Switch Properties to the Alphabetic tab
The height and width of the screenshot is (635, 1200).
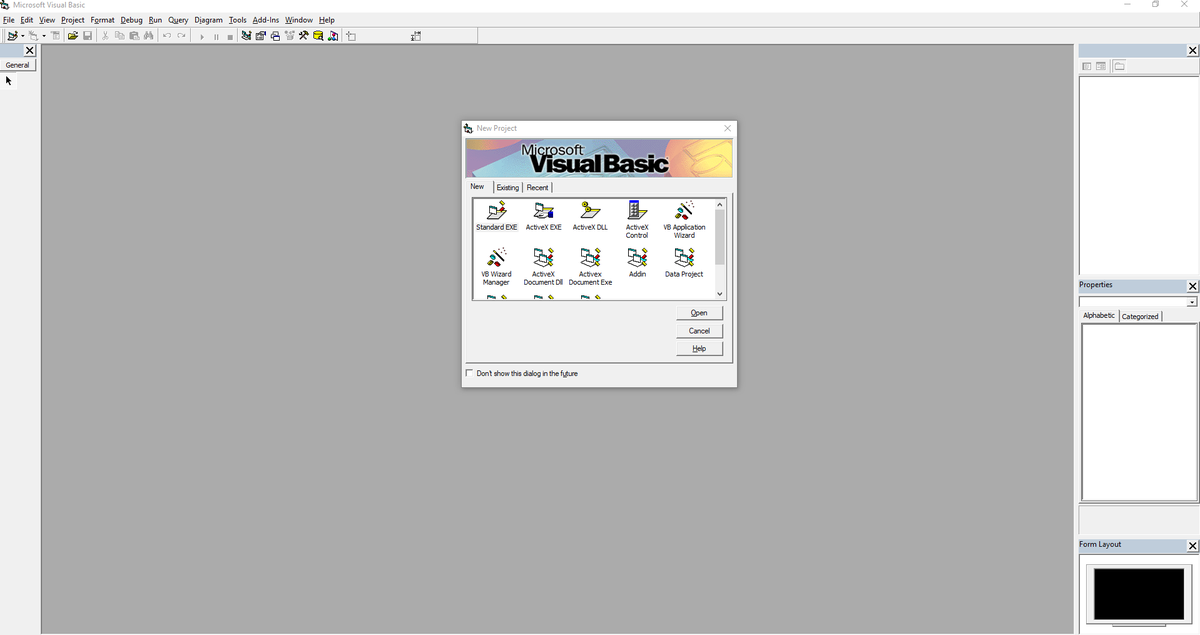1099,315
